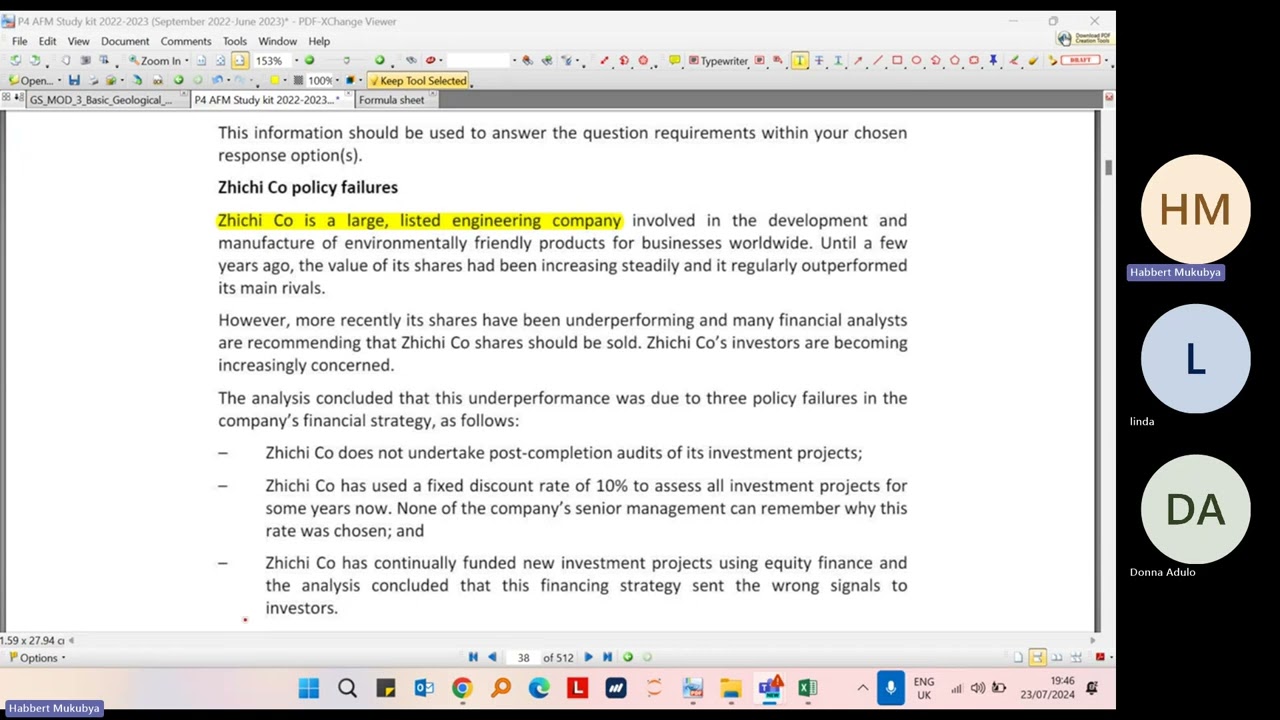The height and width of the screenshot is (720, 1280).
Task: Click the green zoom out button
Action: (x=309, y=61)
